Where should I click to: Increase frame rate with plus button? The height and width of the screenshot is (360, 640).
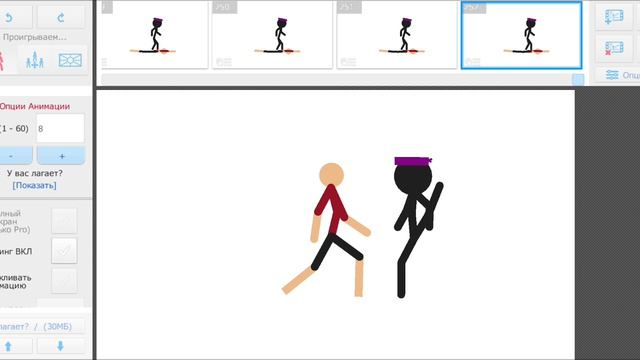click(x=61, y=156)
